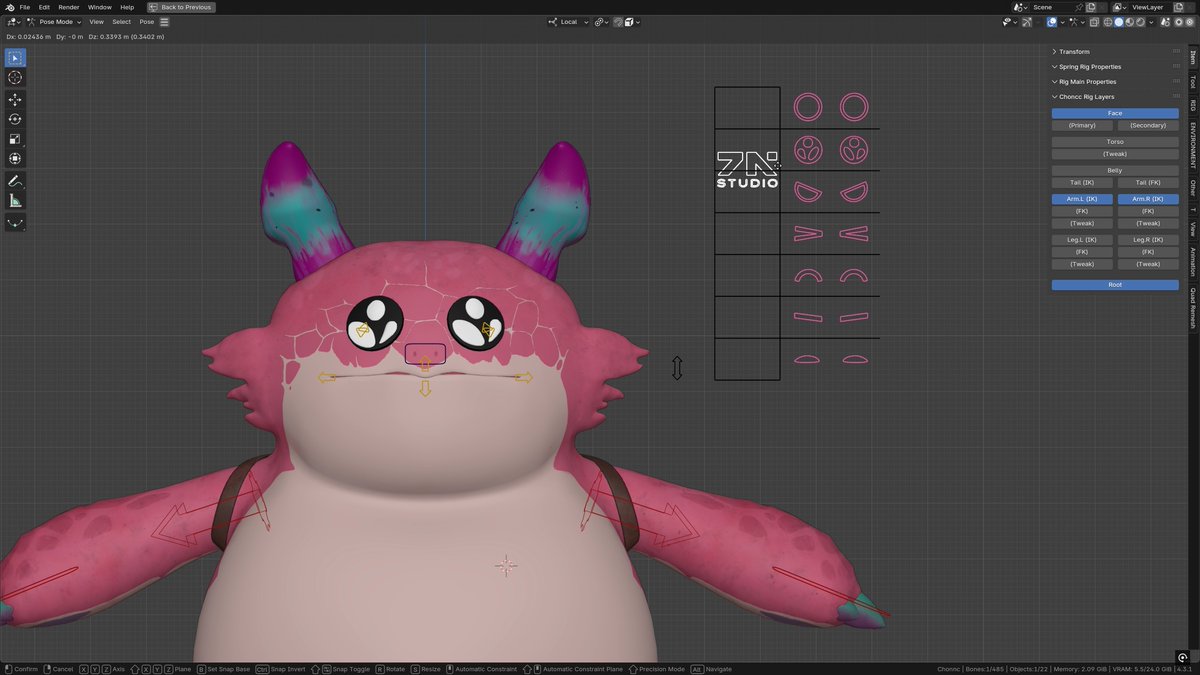The width and height of the screenshot is (1200, 675).
Task: Toggle the (Secondary) face layer
Action: click(1148, 126)
